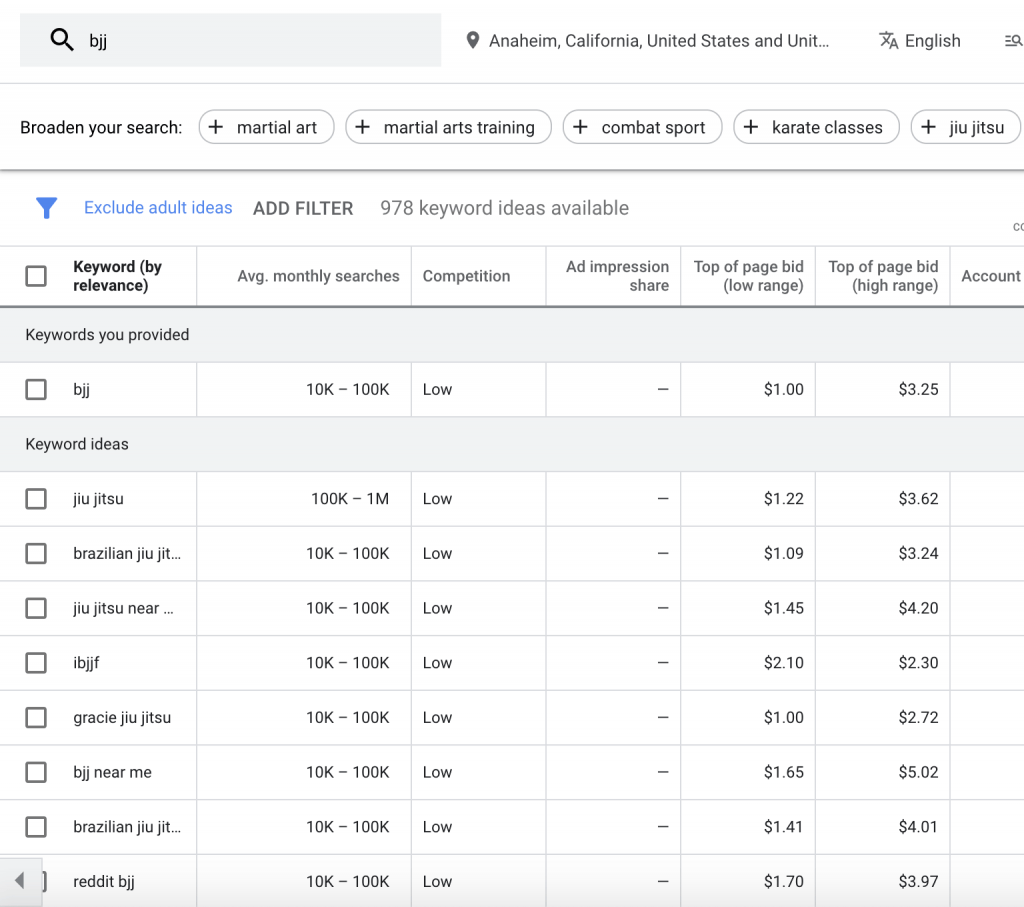Enable checkbox for ibjjf row

[x=36, y=663]
